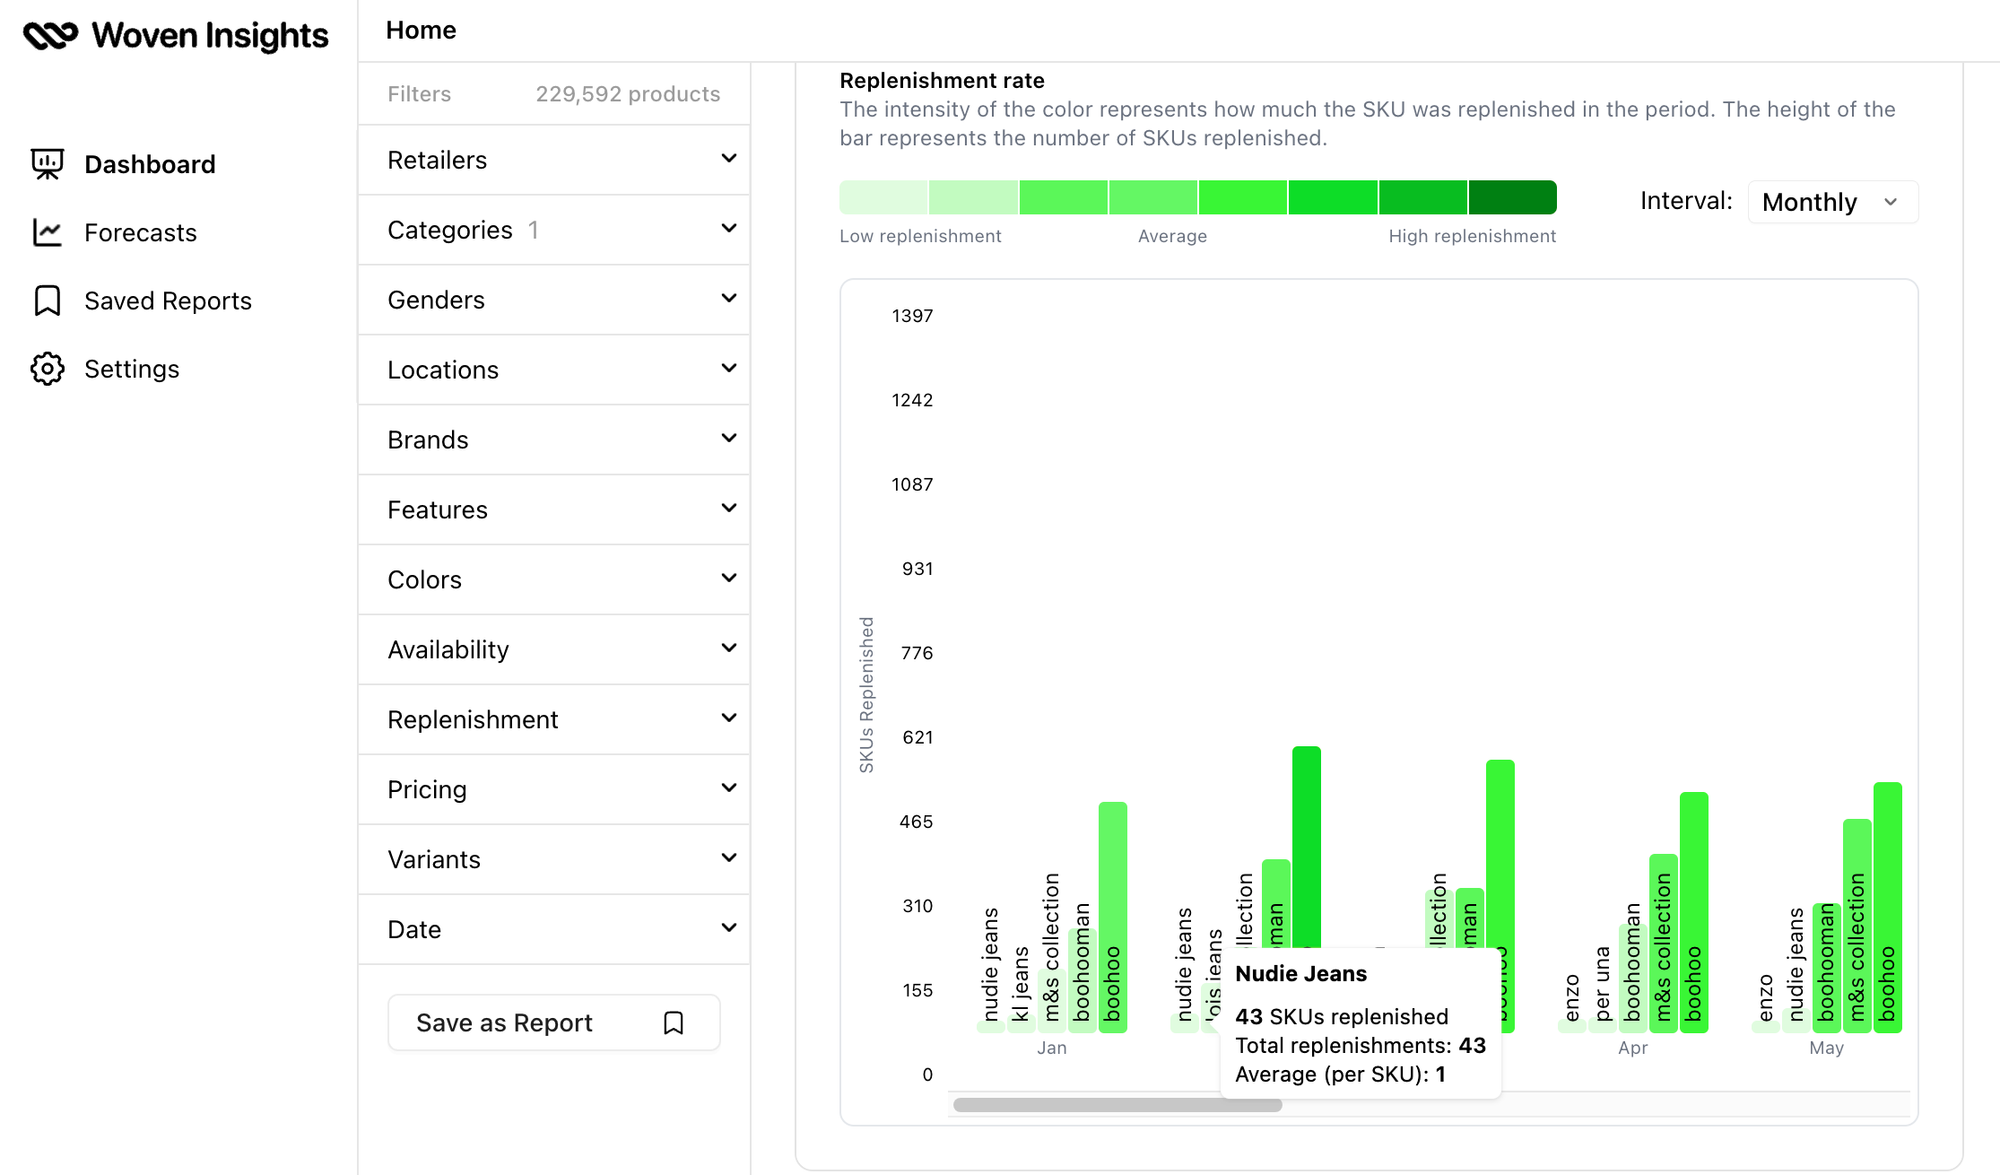The height and width of the screenshot is (1175, 2000).
Task: Click the May boohooman bar
Action: point(1826,968)
